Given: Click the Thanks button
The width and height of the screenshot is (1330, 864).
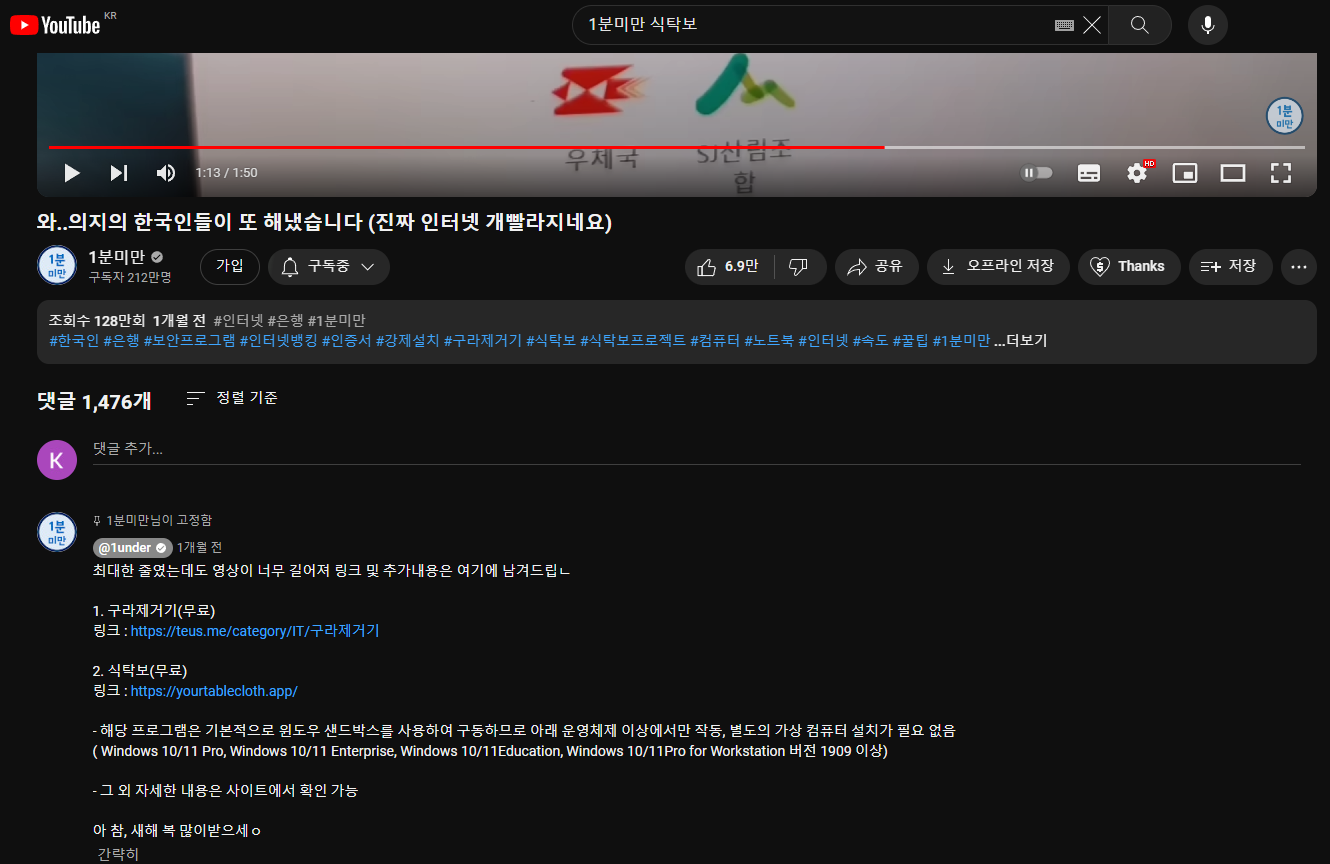Looking at the screenshot, I should (1129, 267).
